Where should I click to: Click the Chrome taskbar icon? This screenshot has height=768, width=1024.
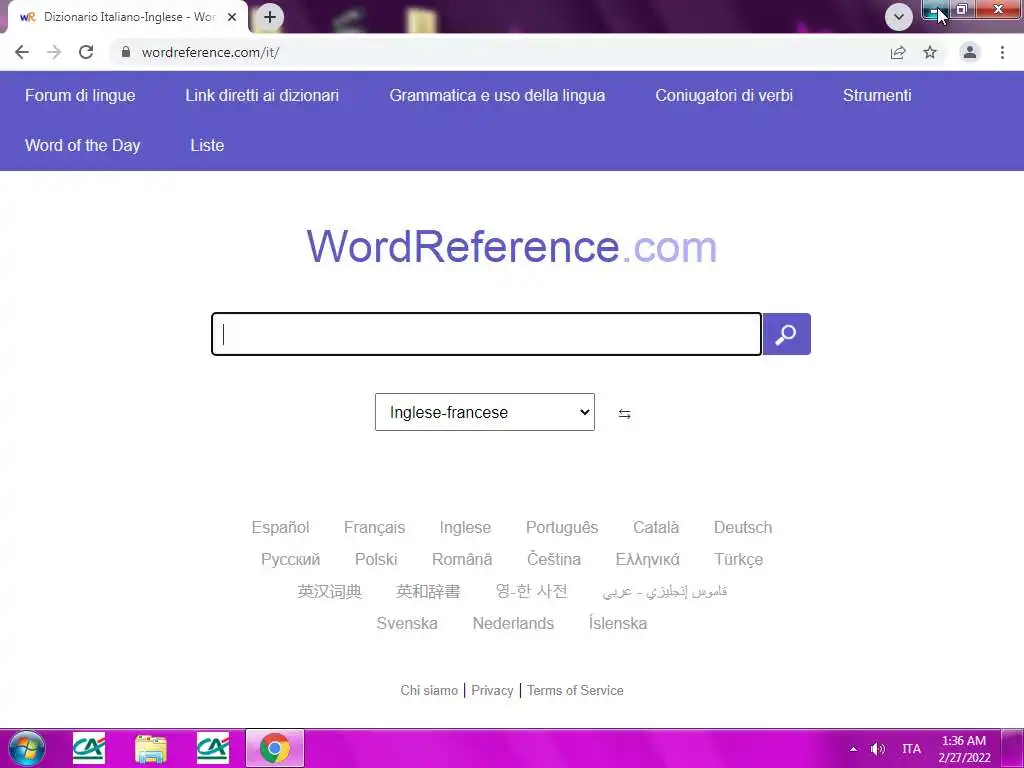click(275, 748)
